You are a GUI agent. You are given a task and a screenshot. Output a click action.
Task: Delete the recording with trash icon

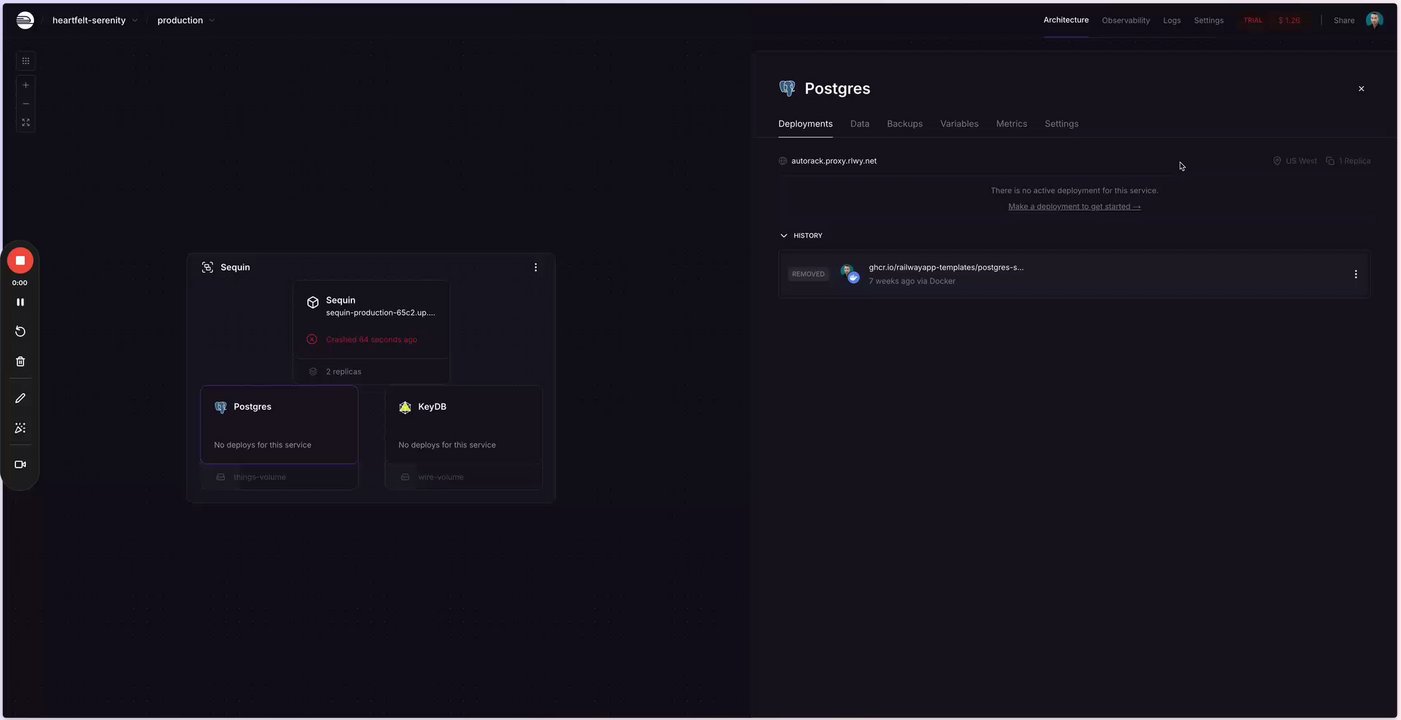pyautogui.click(x=20, y=361)
